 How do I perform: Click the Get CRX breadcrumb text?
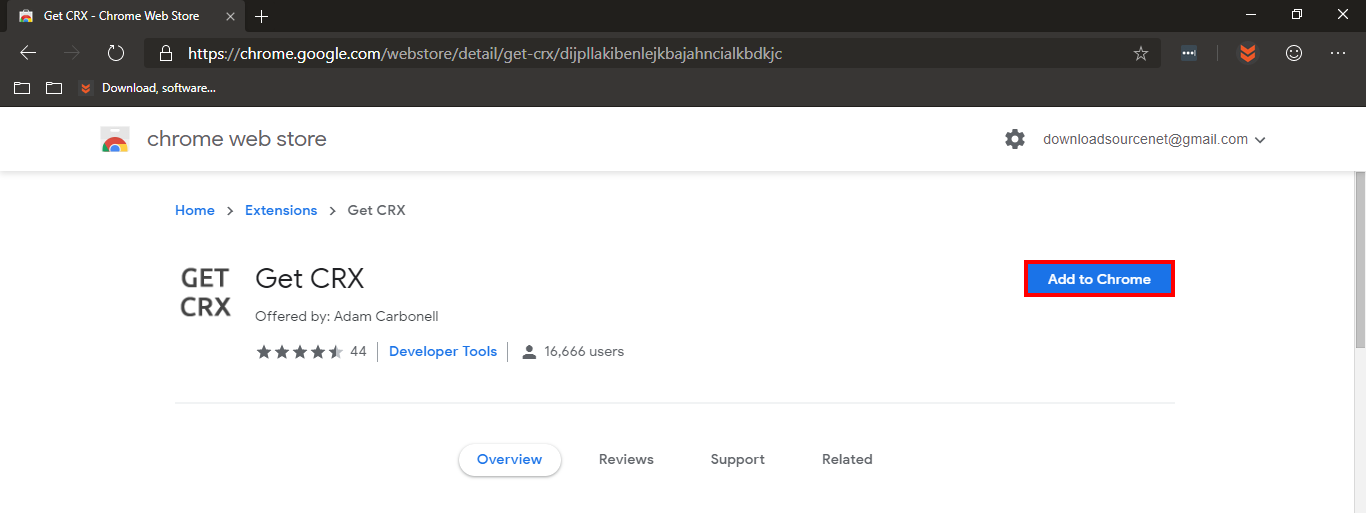pos(376,210)
